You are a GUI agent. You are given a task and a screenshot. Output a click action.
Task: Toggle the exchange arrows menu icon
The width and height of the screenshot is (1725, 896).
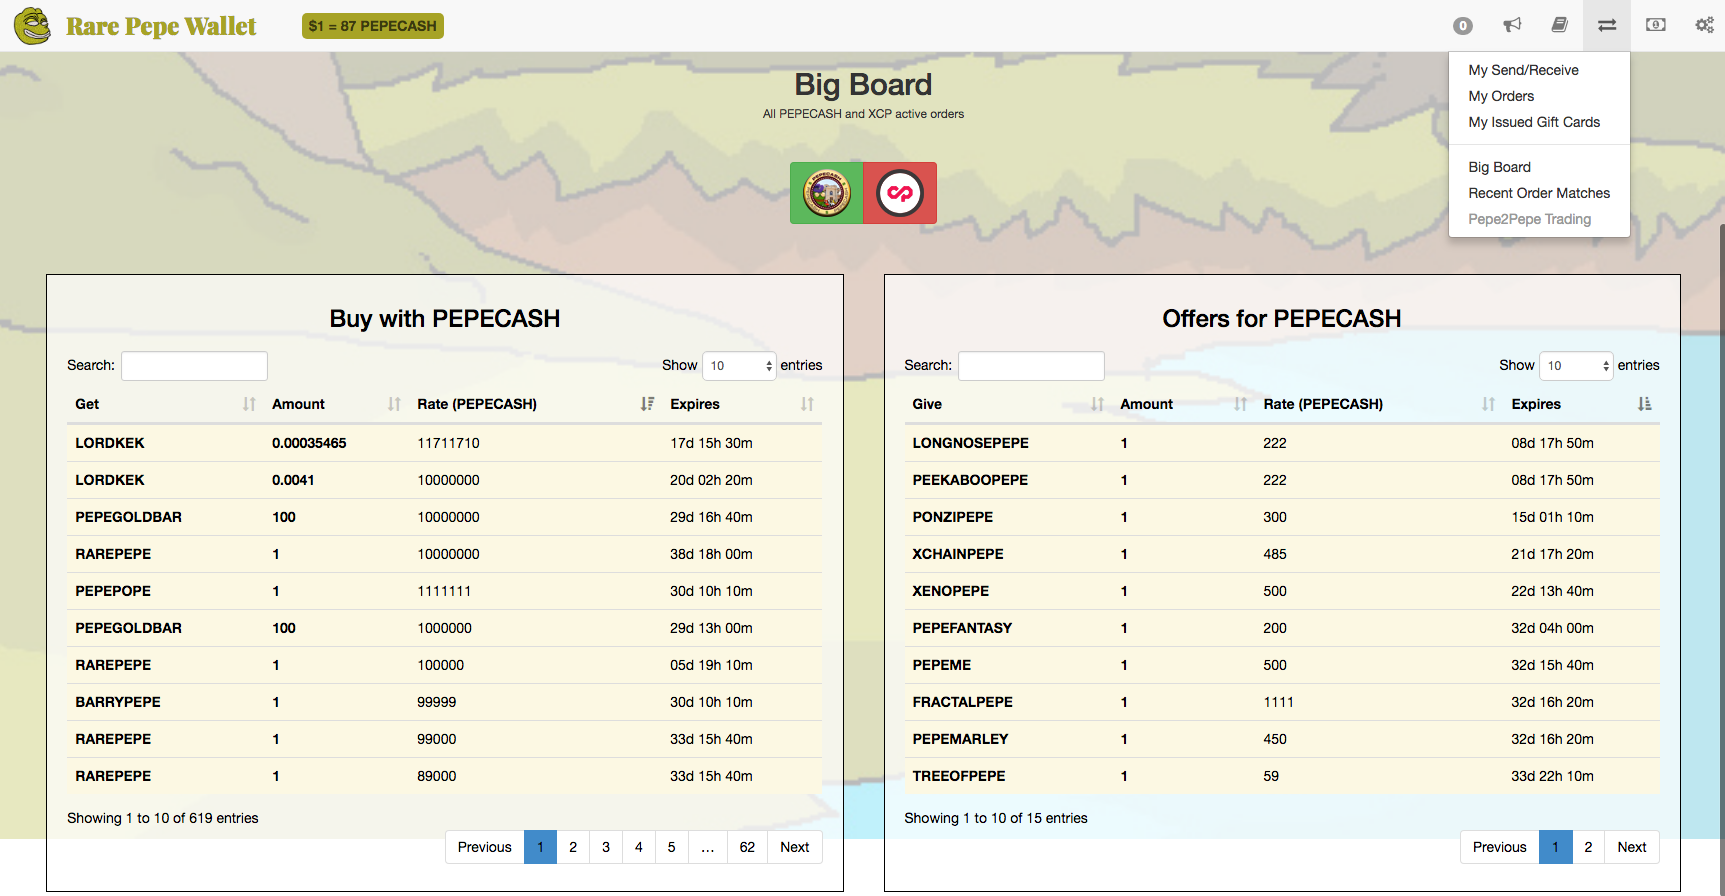(x=1607, y=25)
